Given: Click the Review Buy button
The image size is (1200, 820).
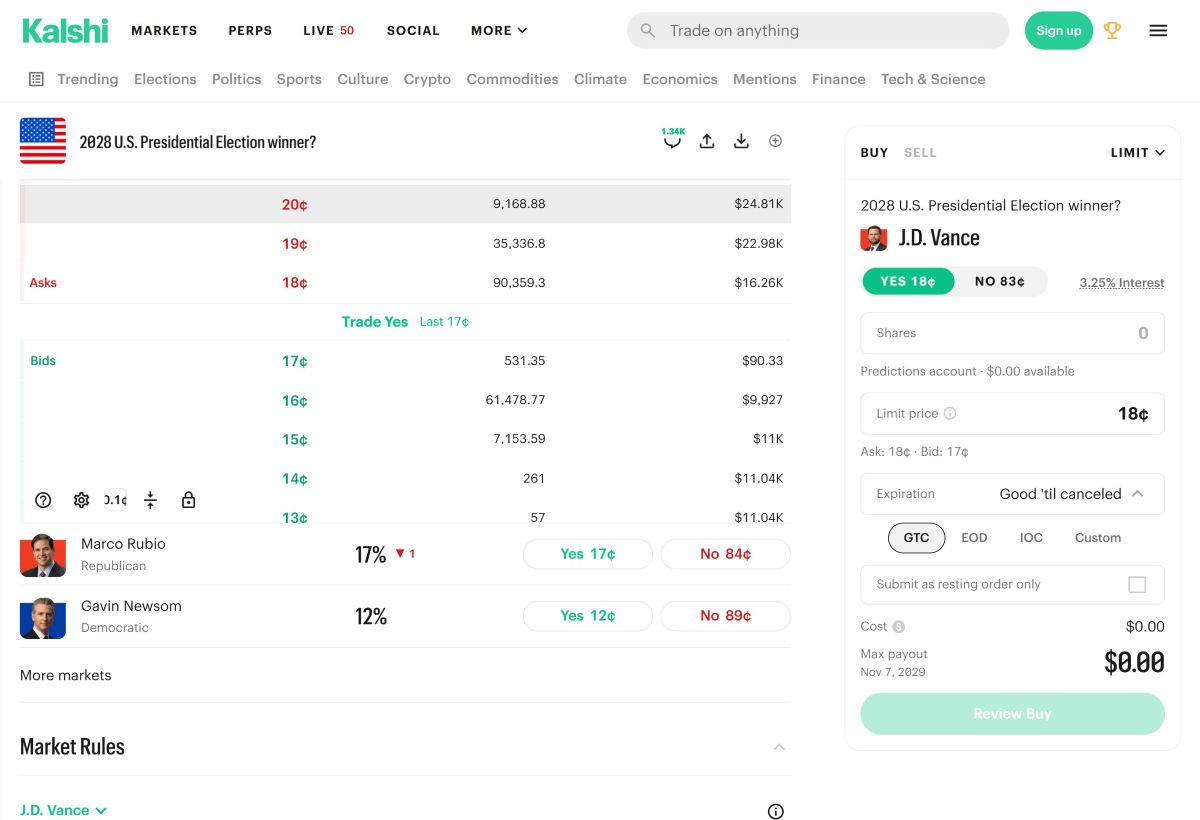Looking at the screenshot, I should click(x=1013, y=714).
